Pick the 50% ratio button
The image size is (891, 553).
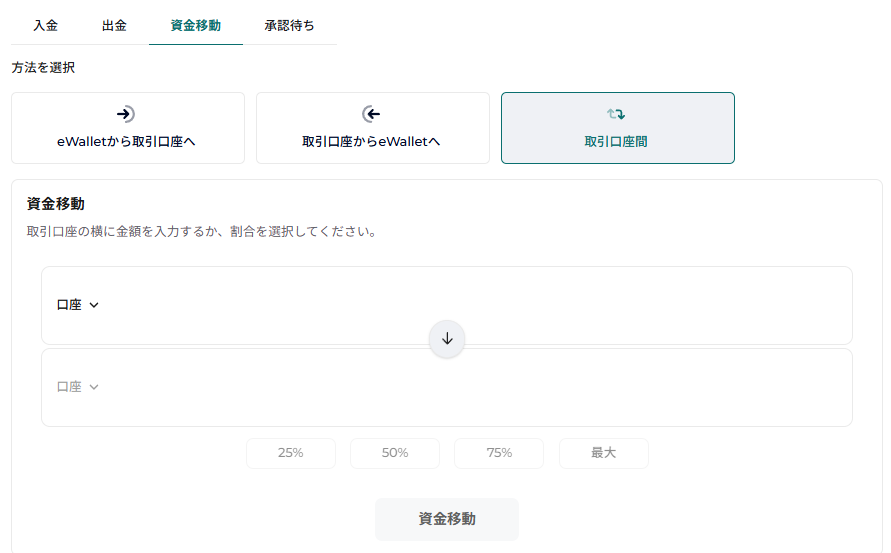[x=395, y=453]
